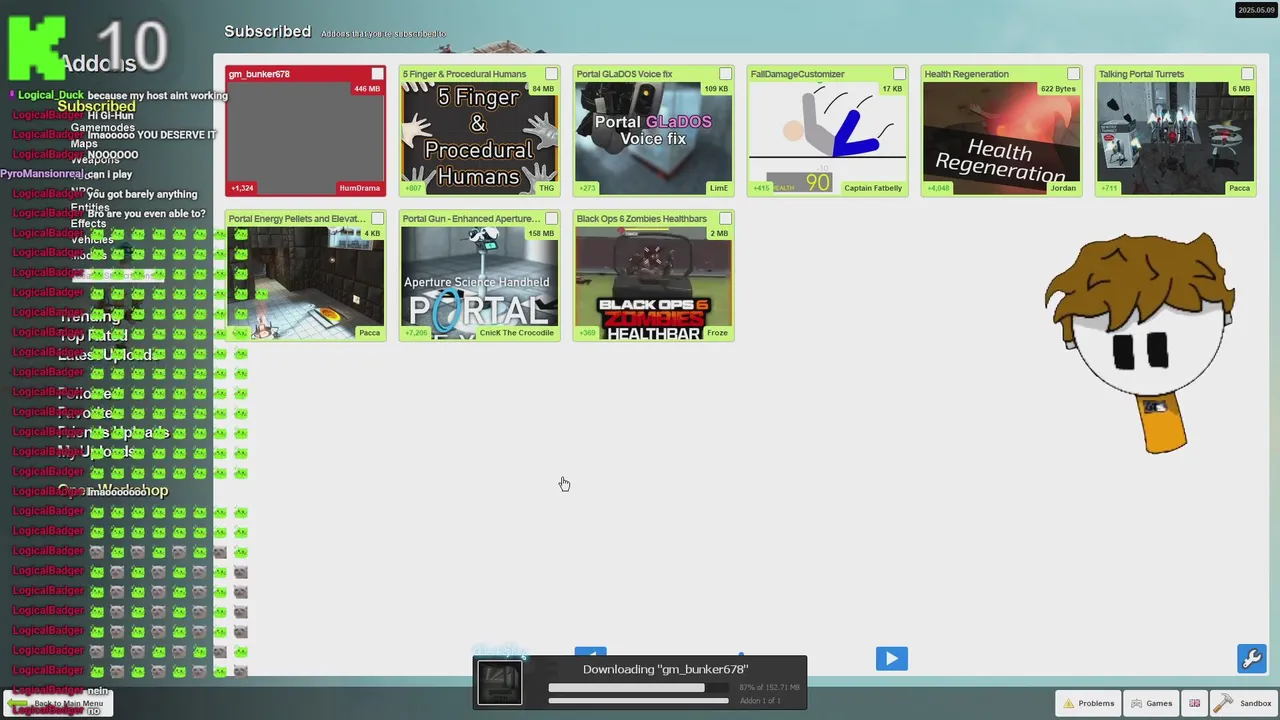Click the '+7,206' rating on Portal Gun
Viewport: 1280px width, 720px height.
(x=416, y=333)
